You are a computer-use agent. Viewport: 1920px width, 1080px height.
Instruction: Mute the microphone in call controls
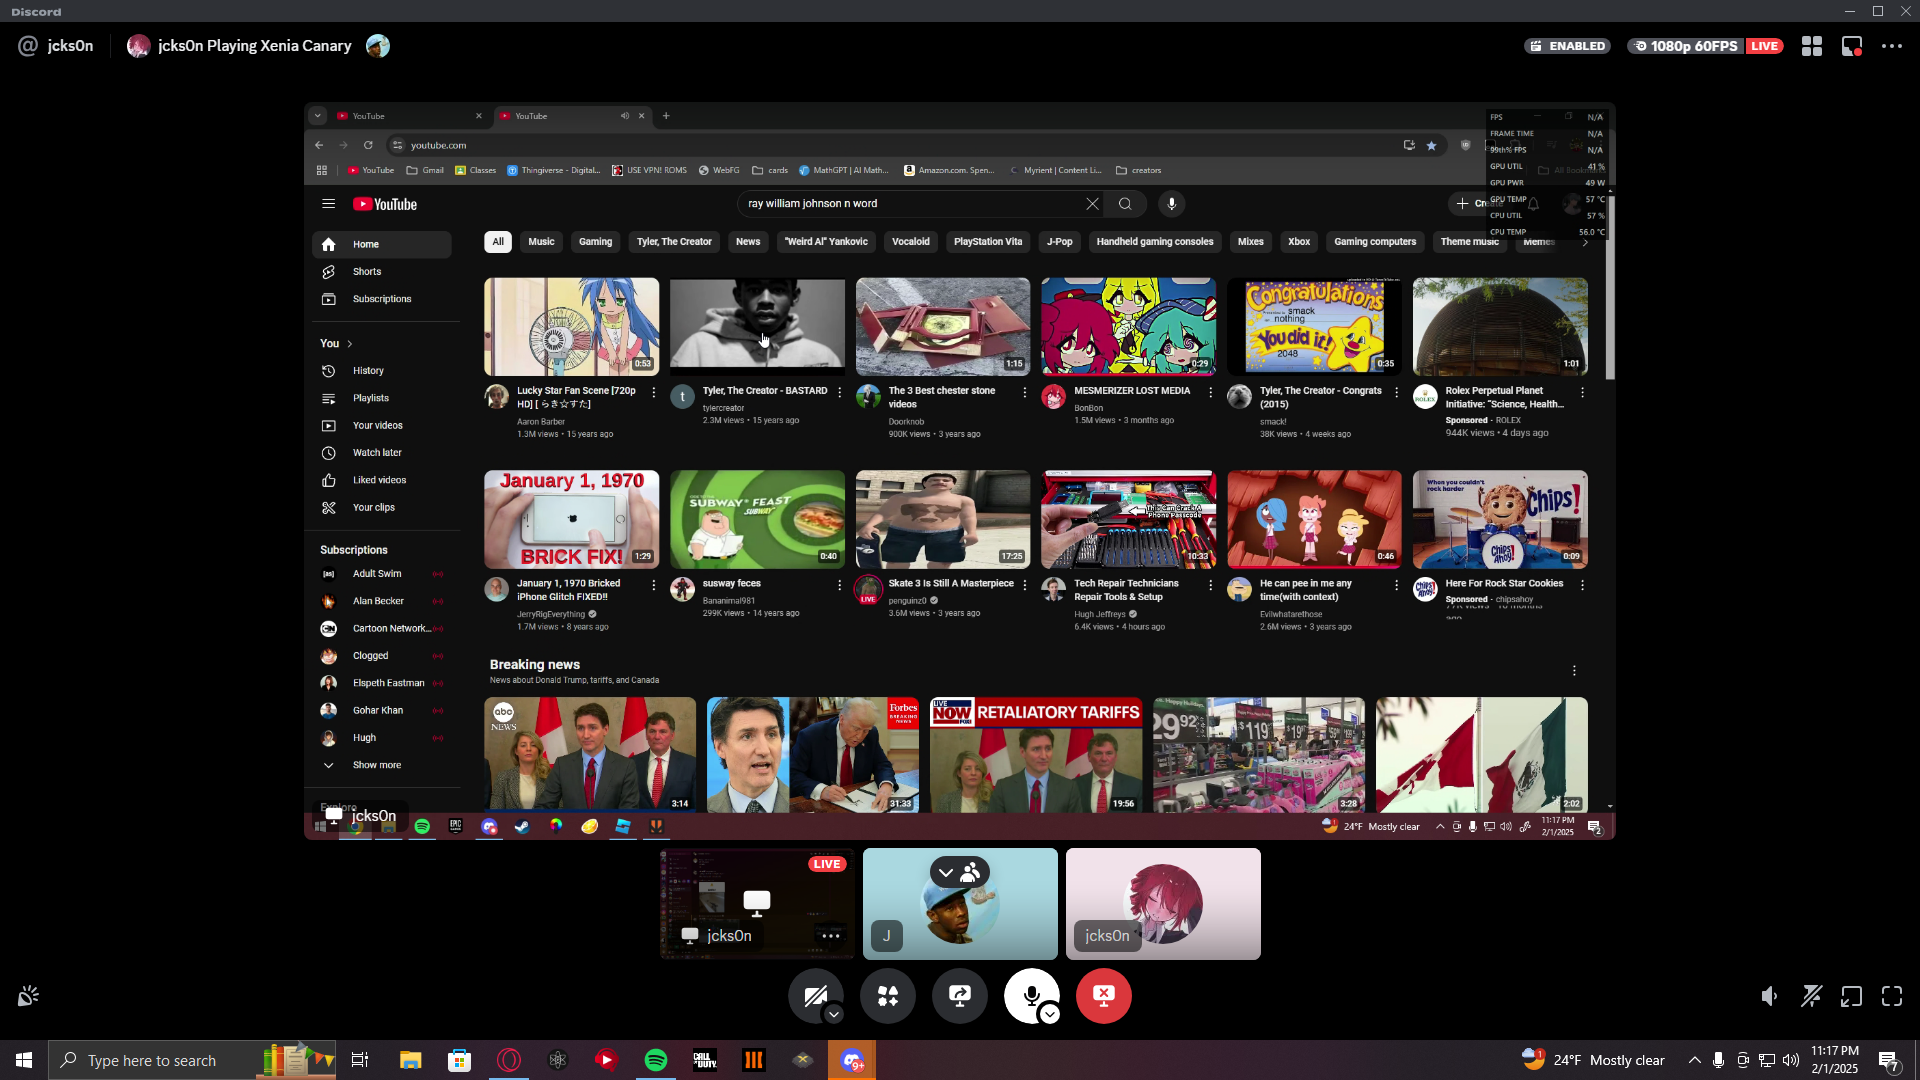[x=1030, y=995]
